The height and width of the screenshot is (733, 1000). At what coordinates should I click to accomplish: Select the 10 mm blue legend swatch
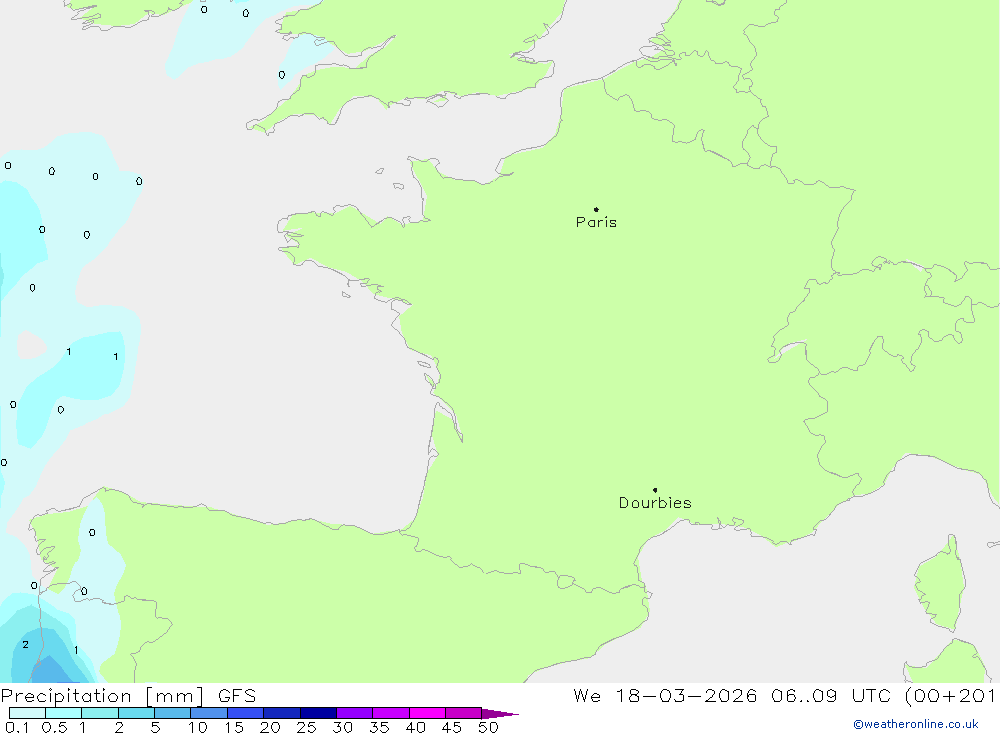[x=209, y=713]
